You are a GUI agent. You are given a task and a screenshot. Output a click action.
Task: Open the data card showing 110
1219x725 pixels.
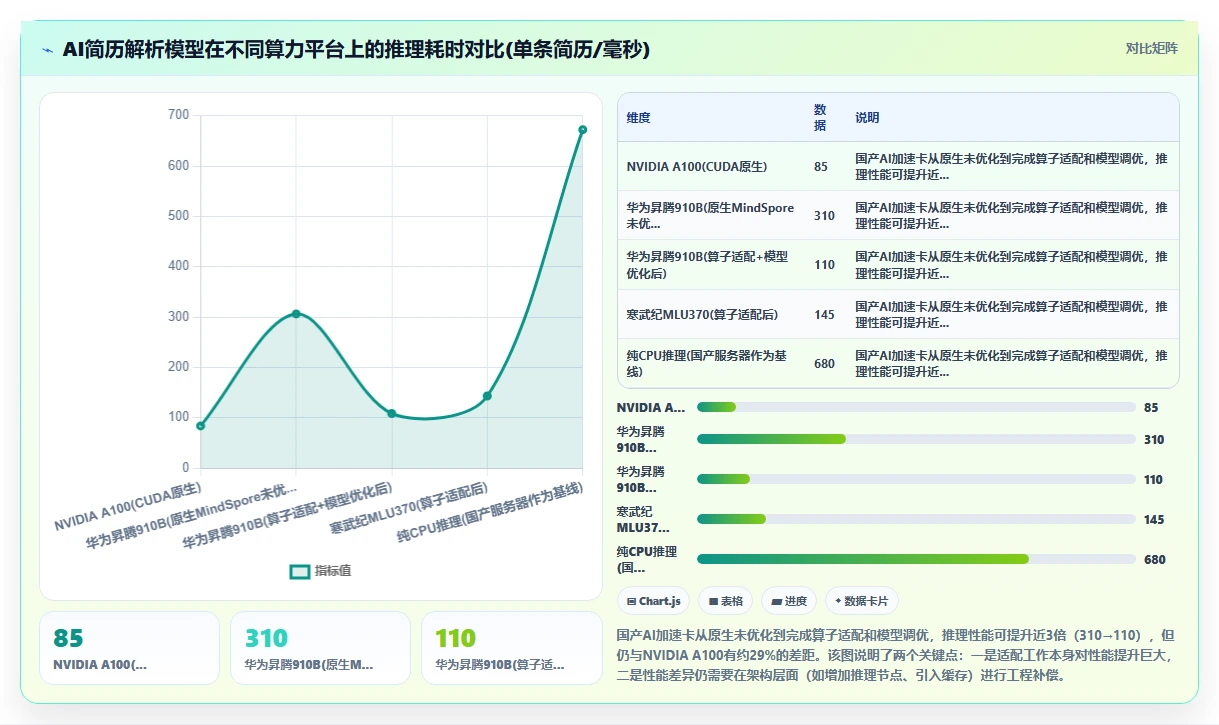point(511,648)
